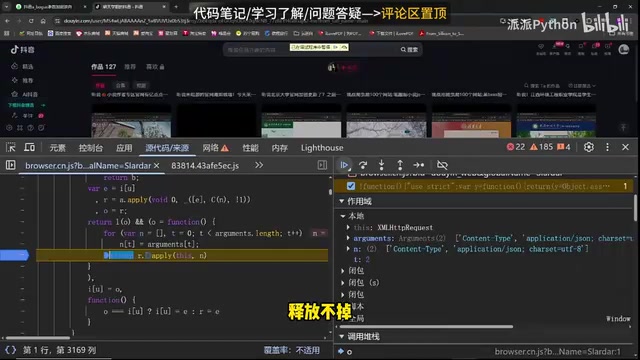Step over the next function call
The image size is (640, 360).
(x=362, y=165)
